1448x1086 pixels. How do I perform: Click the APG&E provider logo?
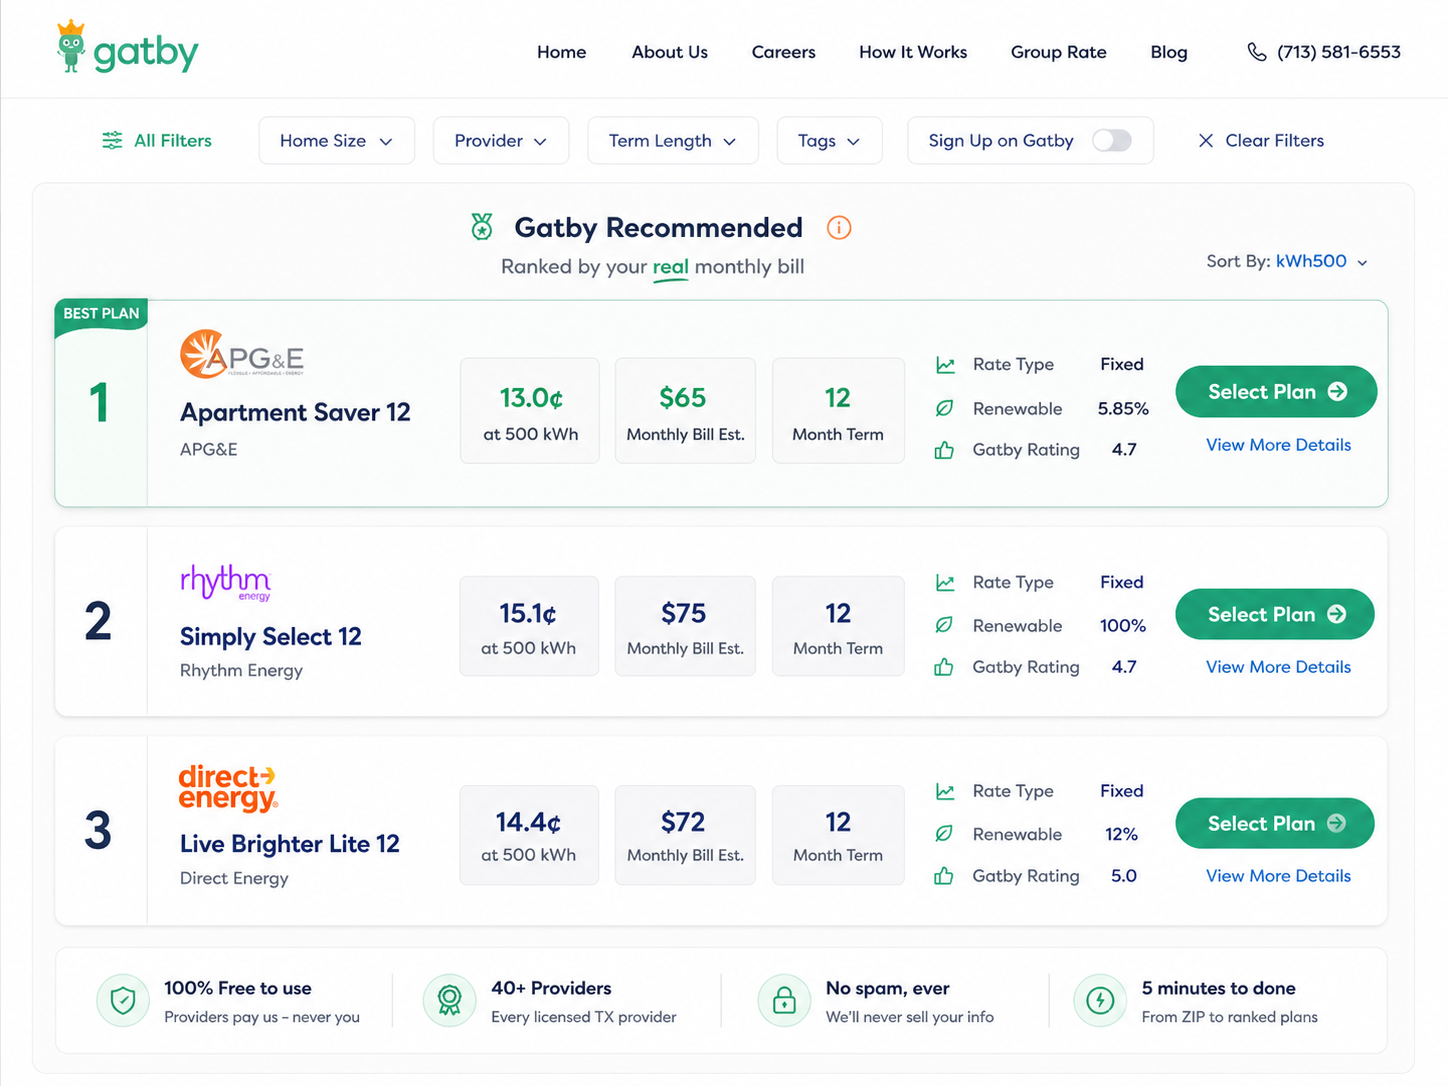(x=242, y=354)
